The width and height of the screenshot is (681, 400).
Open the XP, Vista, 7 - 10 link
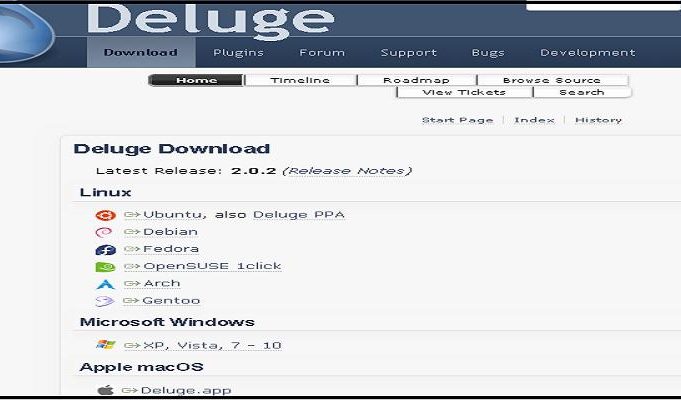coord(202,345)
